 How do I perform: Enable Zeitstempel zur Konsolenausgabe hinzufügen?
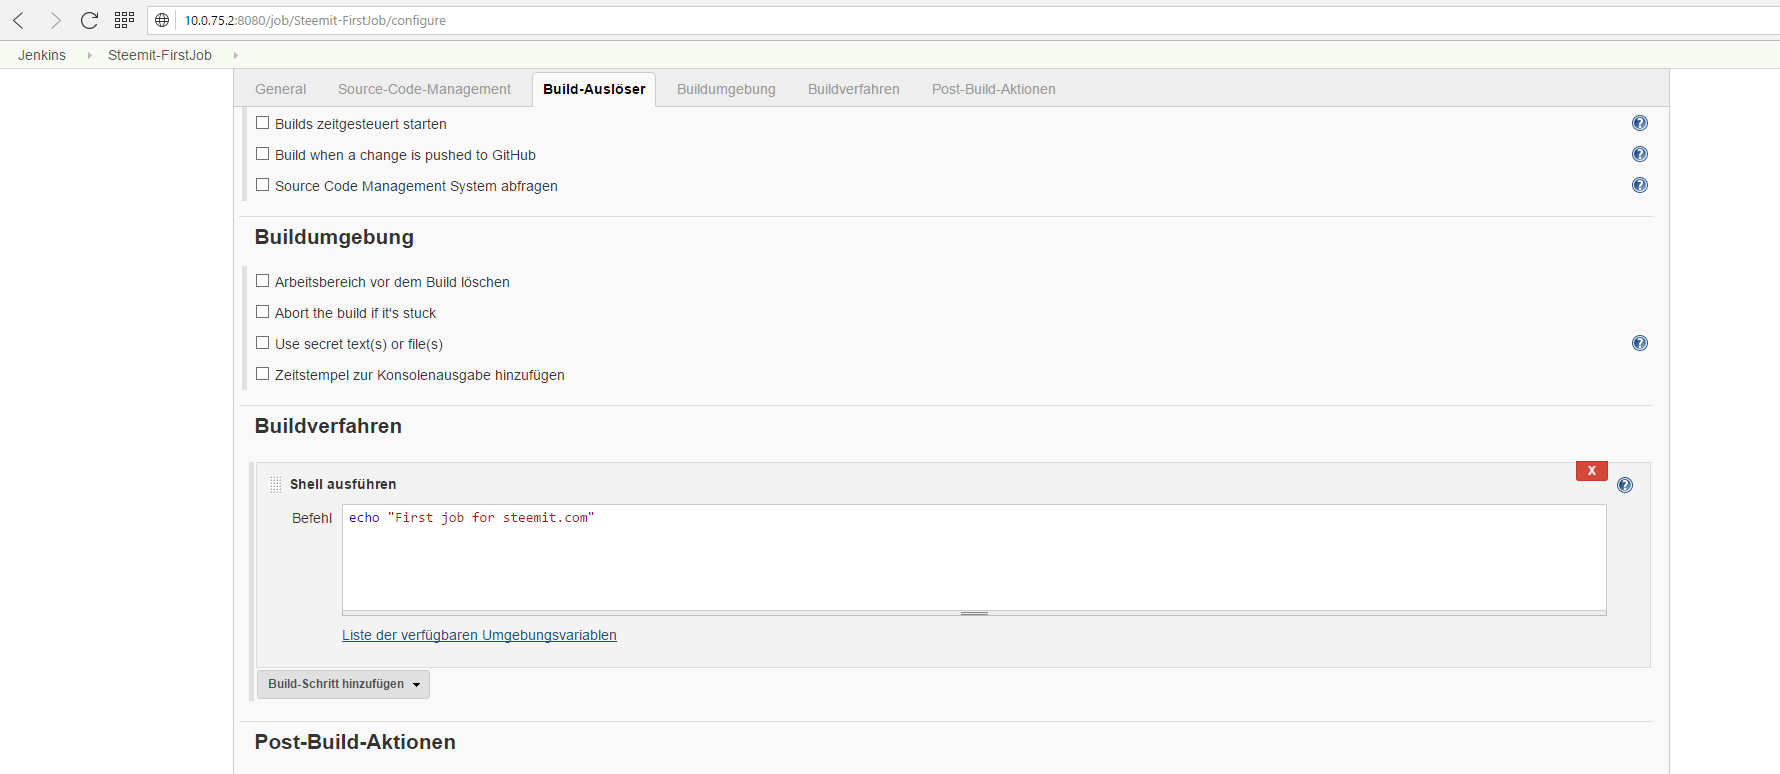(262, 374)
